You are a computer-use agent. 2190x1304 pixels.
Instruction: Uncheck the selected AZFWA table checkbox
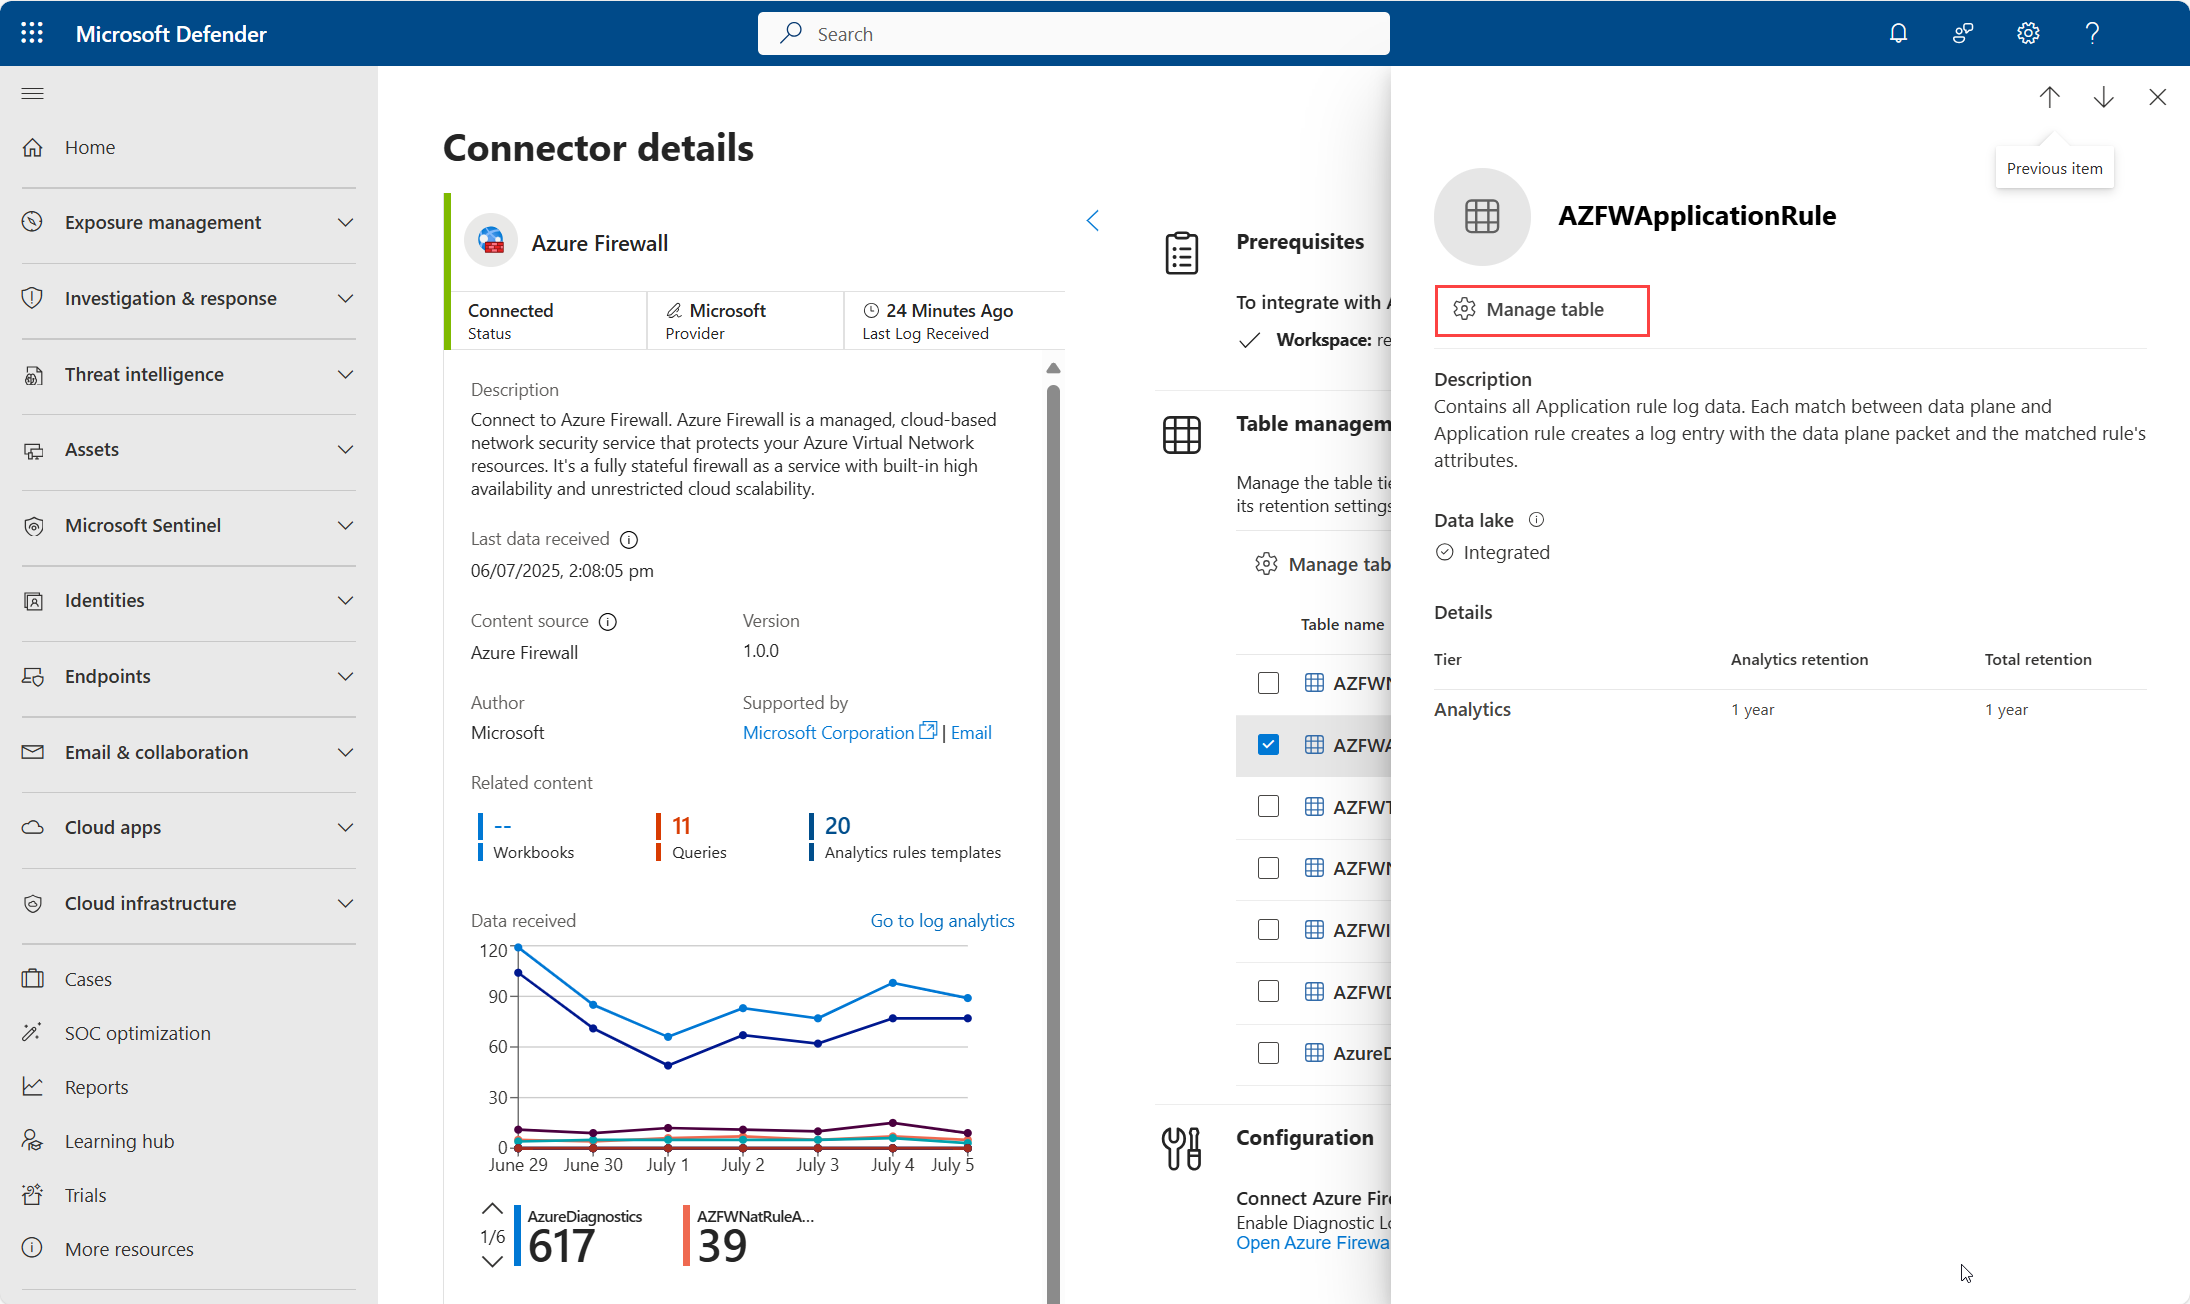pyautogui.click(x=1268, y=745)
